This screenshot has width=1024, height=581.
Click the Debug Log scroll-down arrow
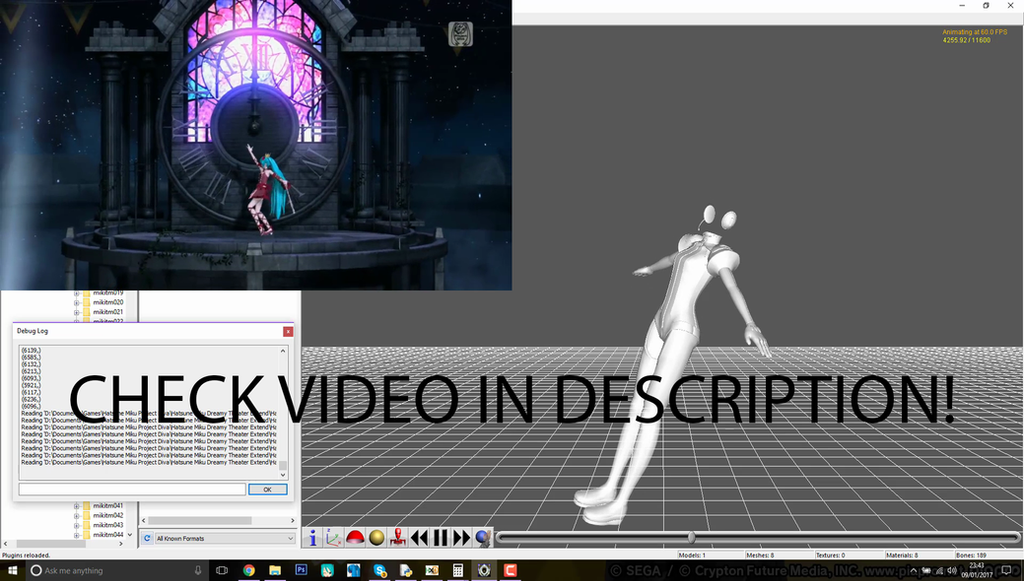283,475
